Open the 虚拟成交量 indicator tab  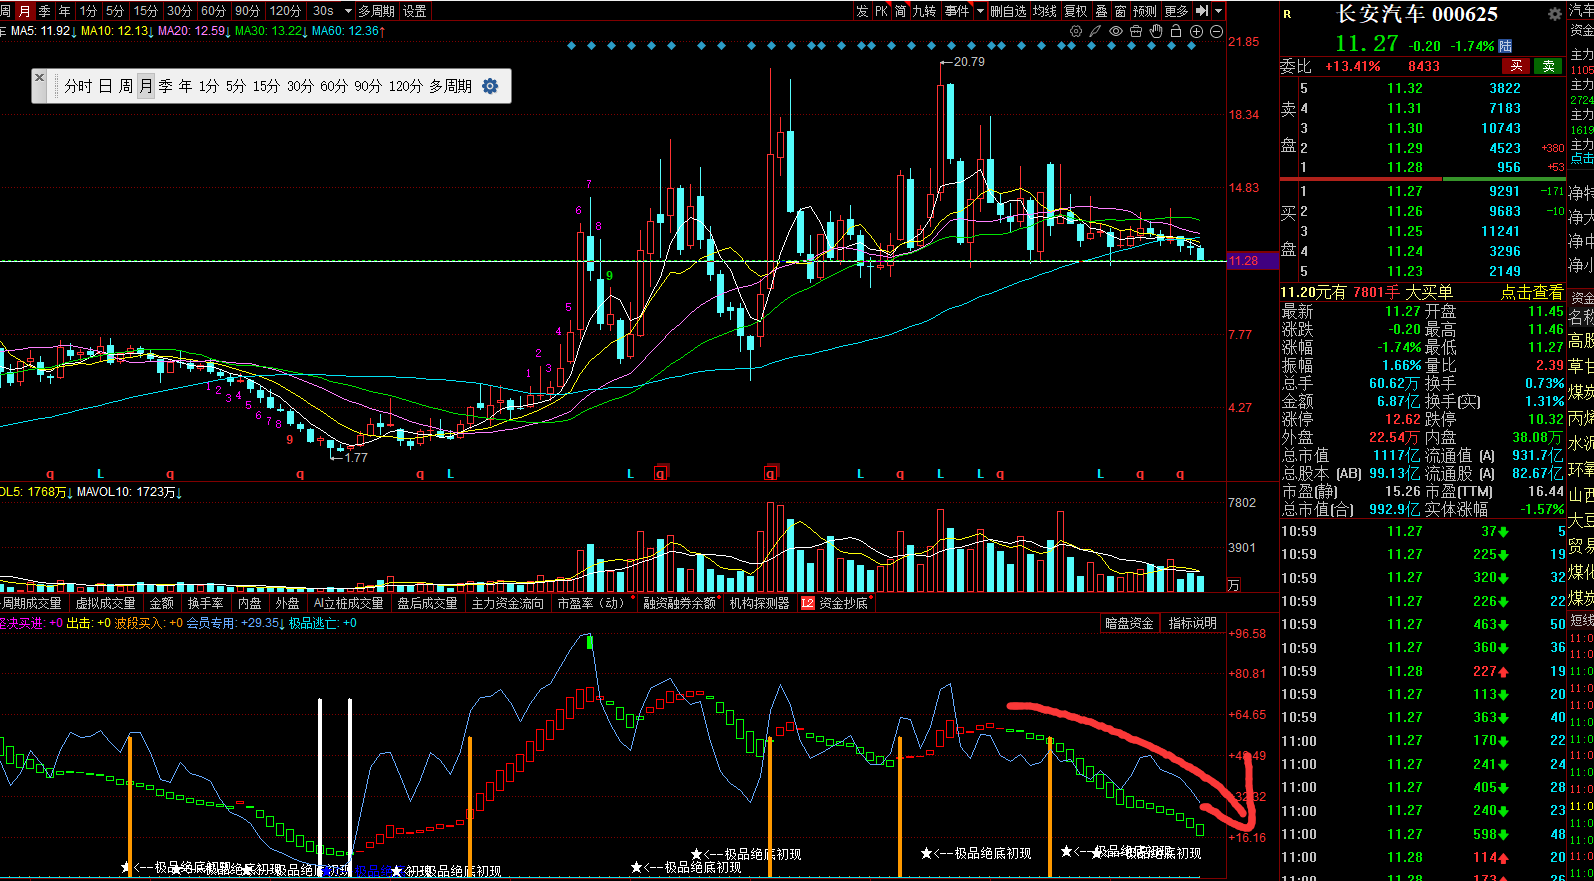click(105, 603)
